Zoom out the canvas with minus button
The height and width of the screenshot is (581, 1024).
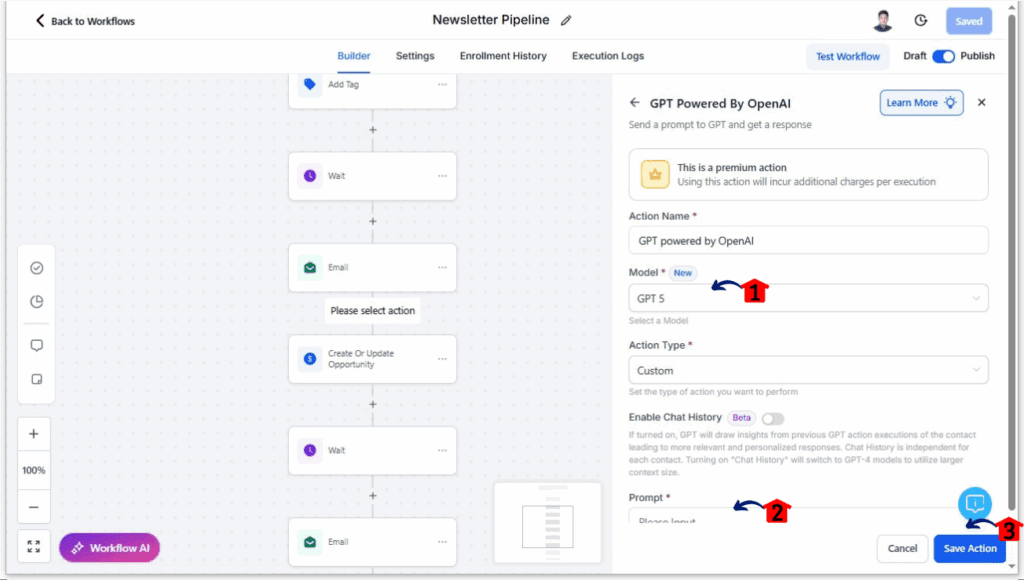(34, 507)
